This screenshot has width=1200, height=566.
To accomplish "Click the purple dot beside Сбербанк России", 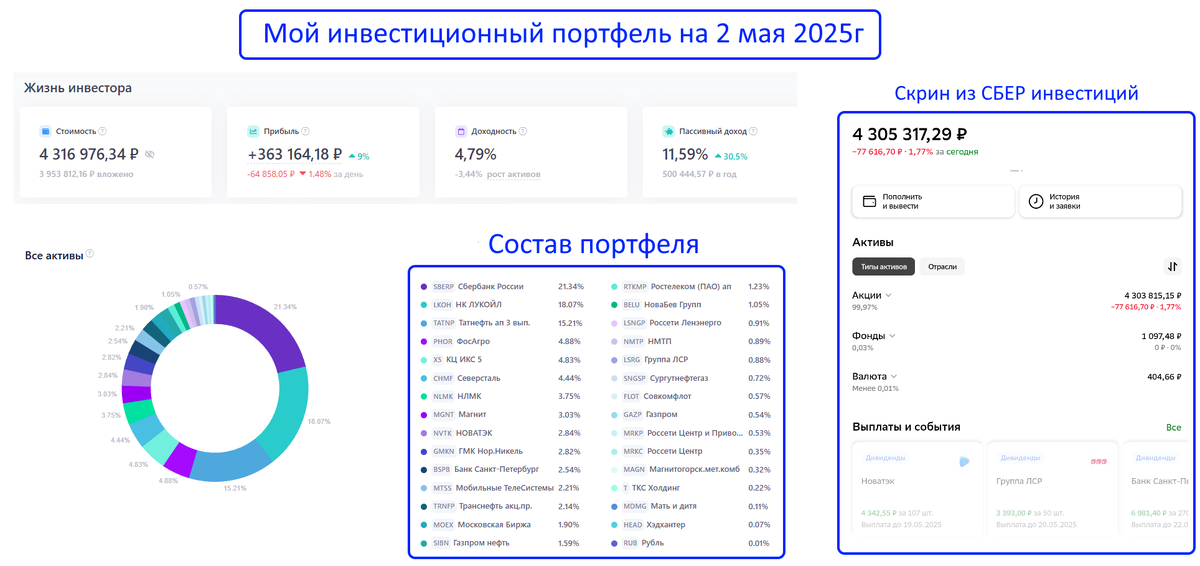I will pos(423,286).
